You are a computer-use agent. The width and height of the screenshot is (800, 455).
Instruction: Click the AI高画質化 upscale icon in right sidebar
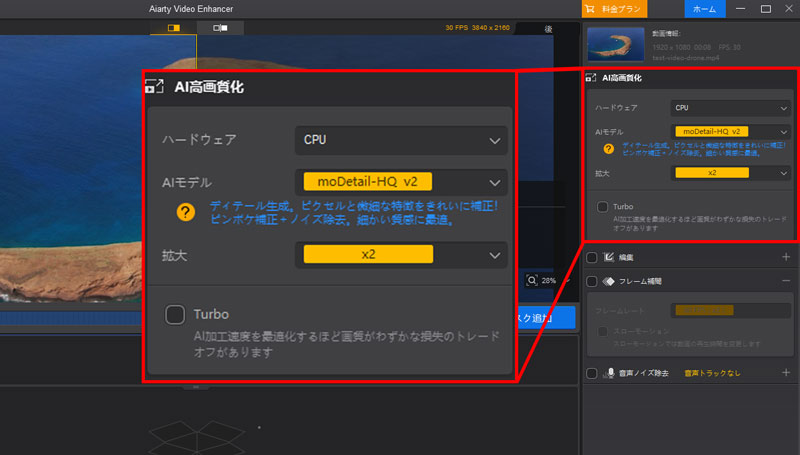pos(591,78)
